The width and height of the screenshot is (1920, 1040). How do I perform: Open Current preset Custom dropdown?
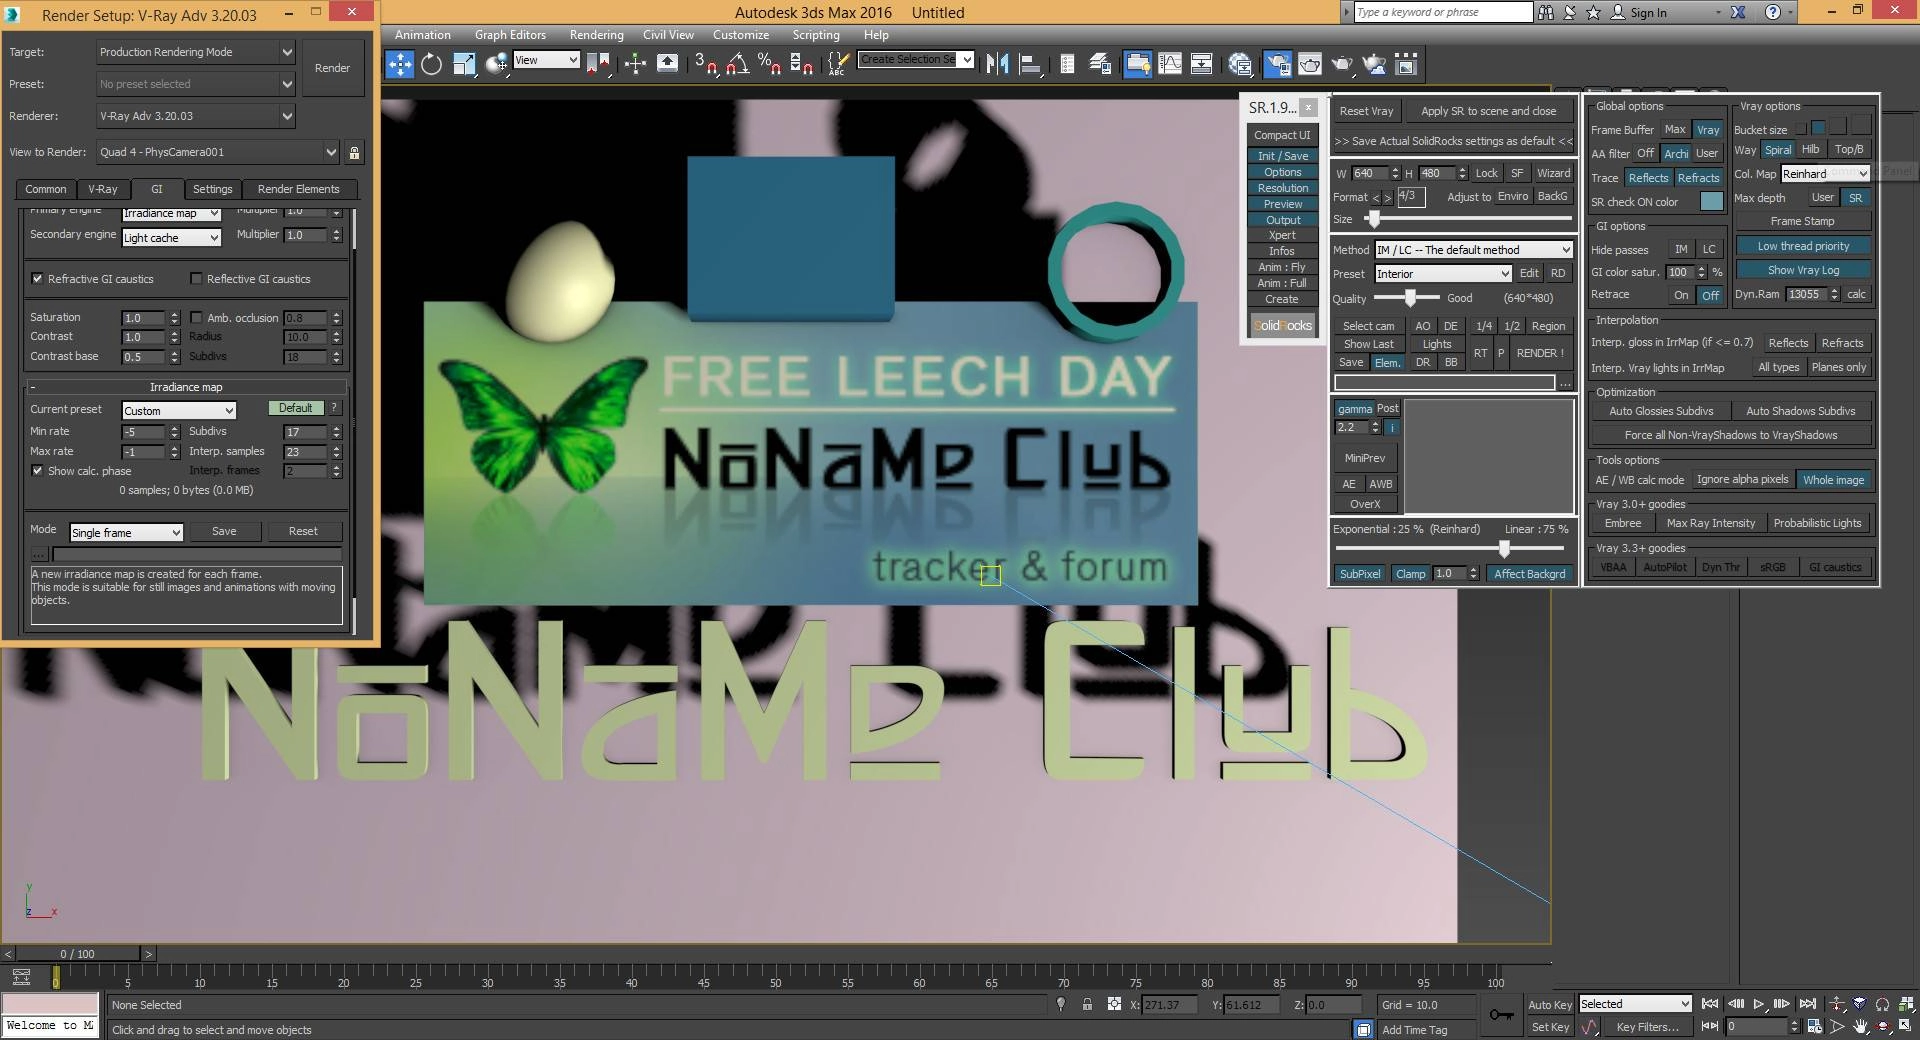tap(179, 411)
